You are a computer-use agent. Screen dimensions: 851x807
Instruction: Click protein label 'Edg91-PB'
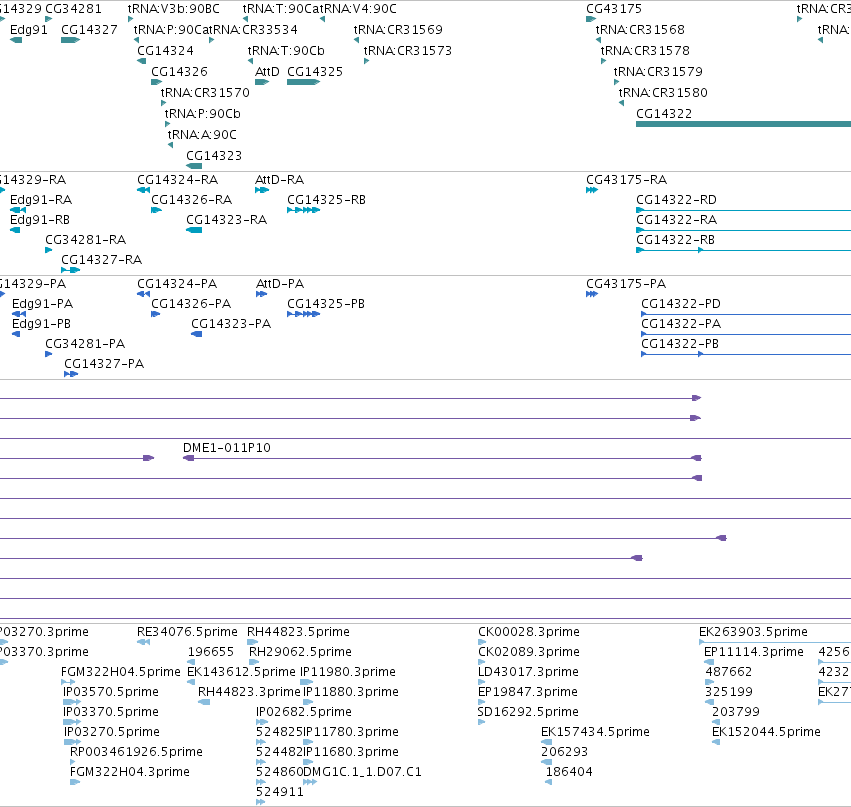pos(41,324)
